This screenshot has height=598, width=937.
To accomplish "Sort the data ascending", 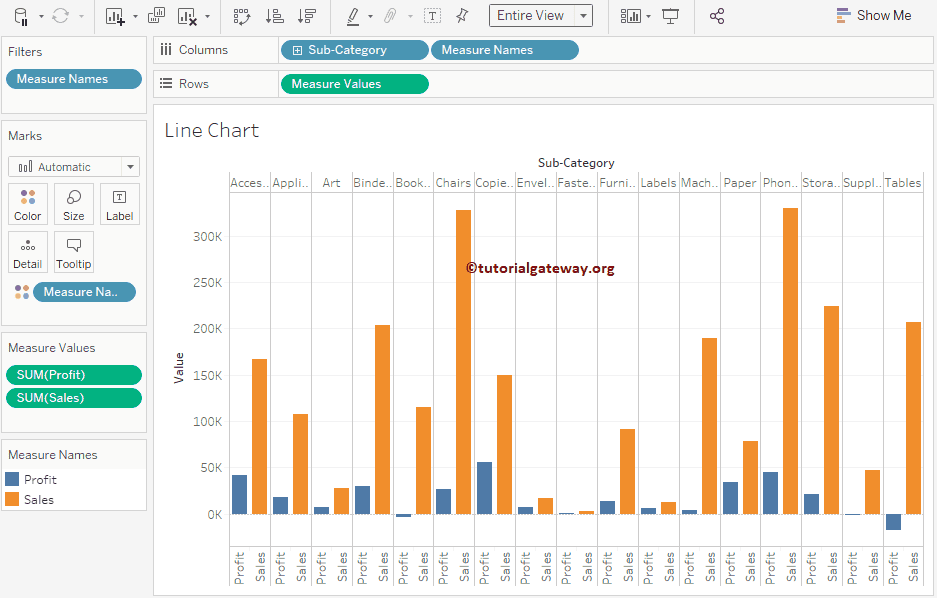I will (x=274, y=15).
